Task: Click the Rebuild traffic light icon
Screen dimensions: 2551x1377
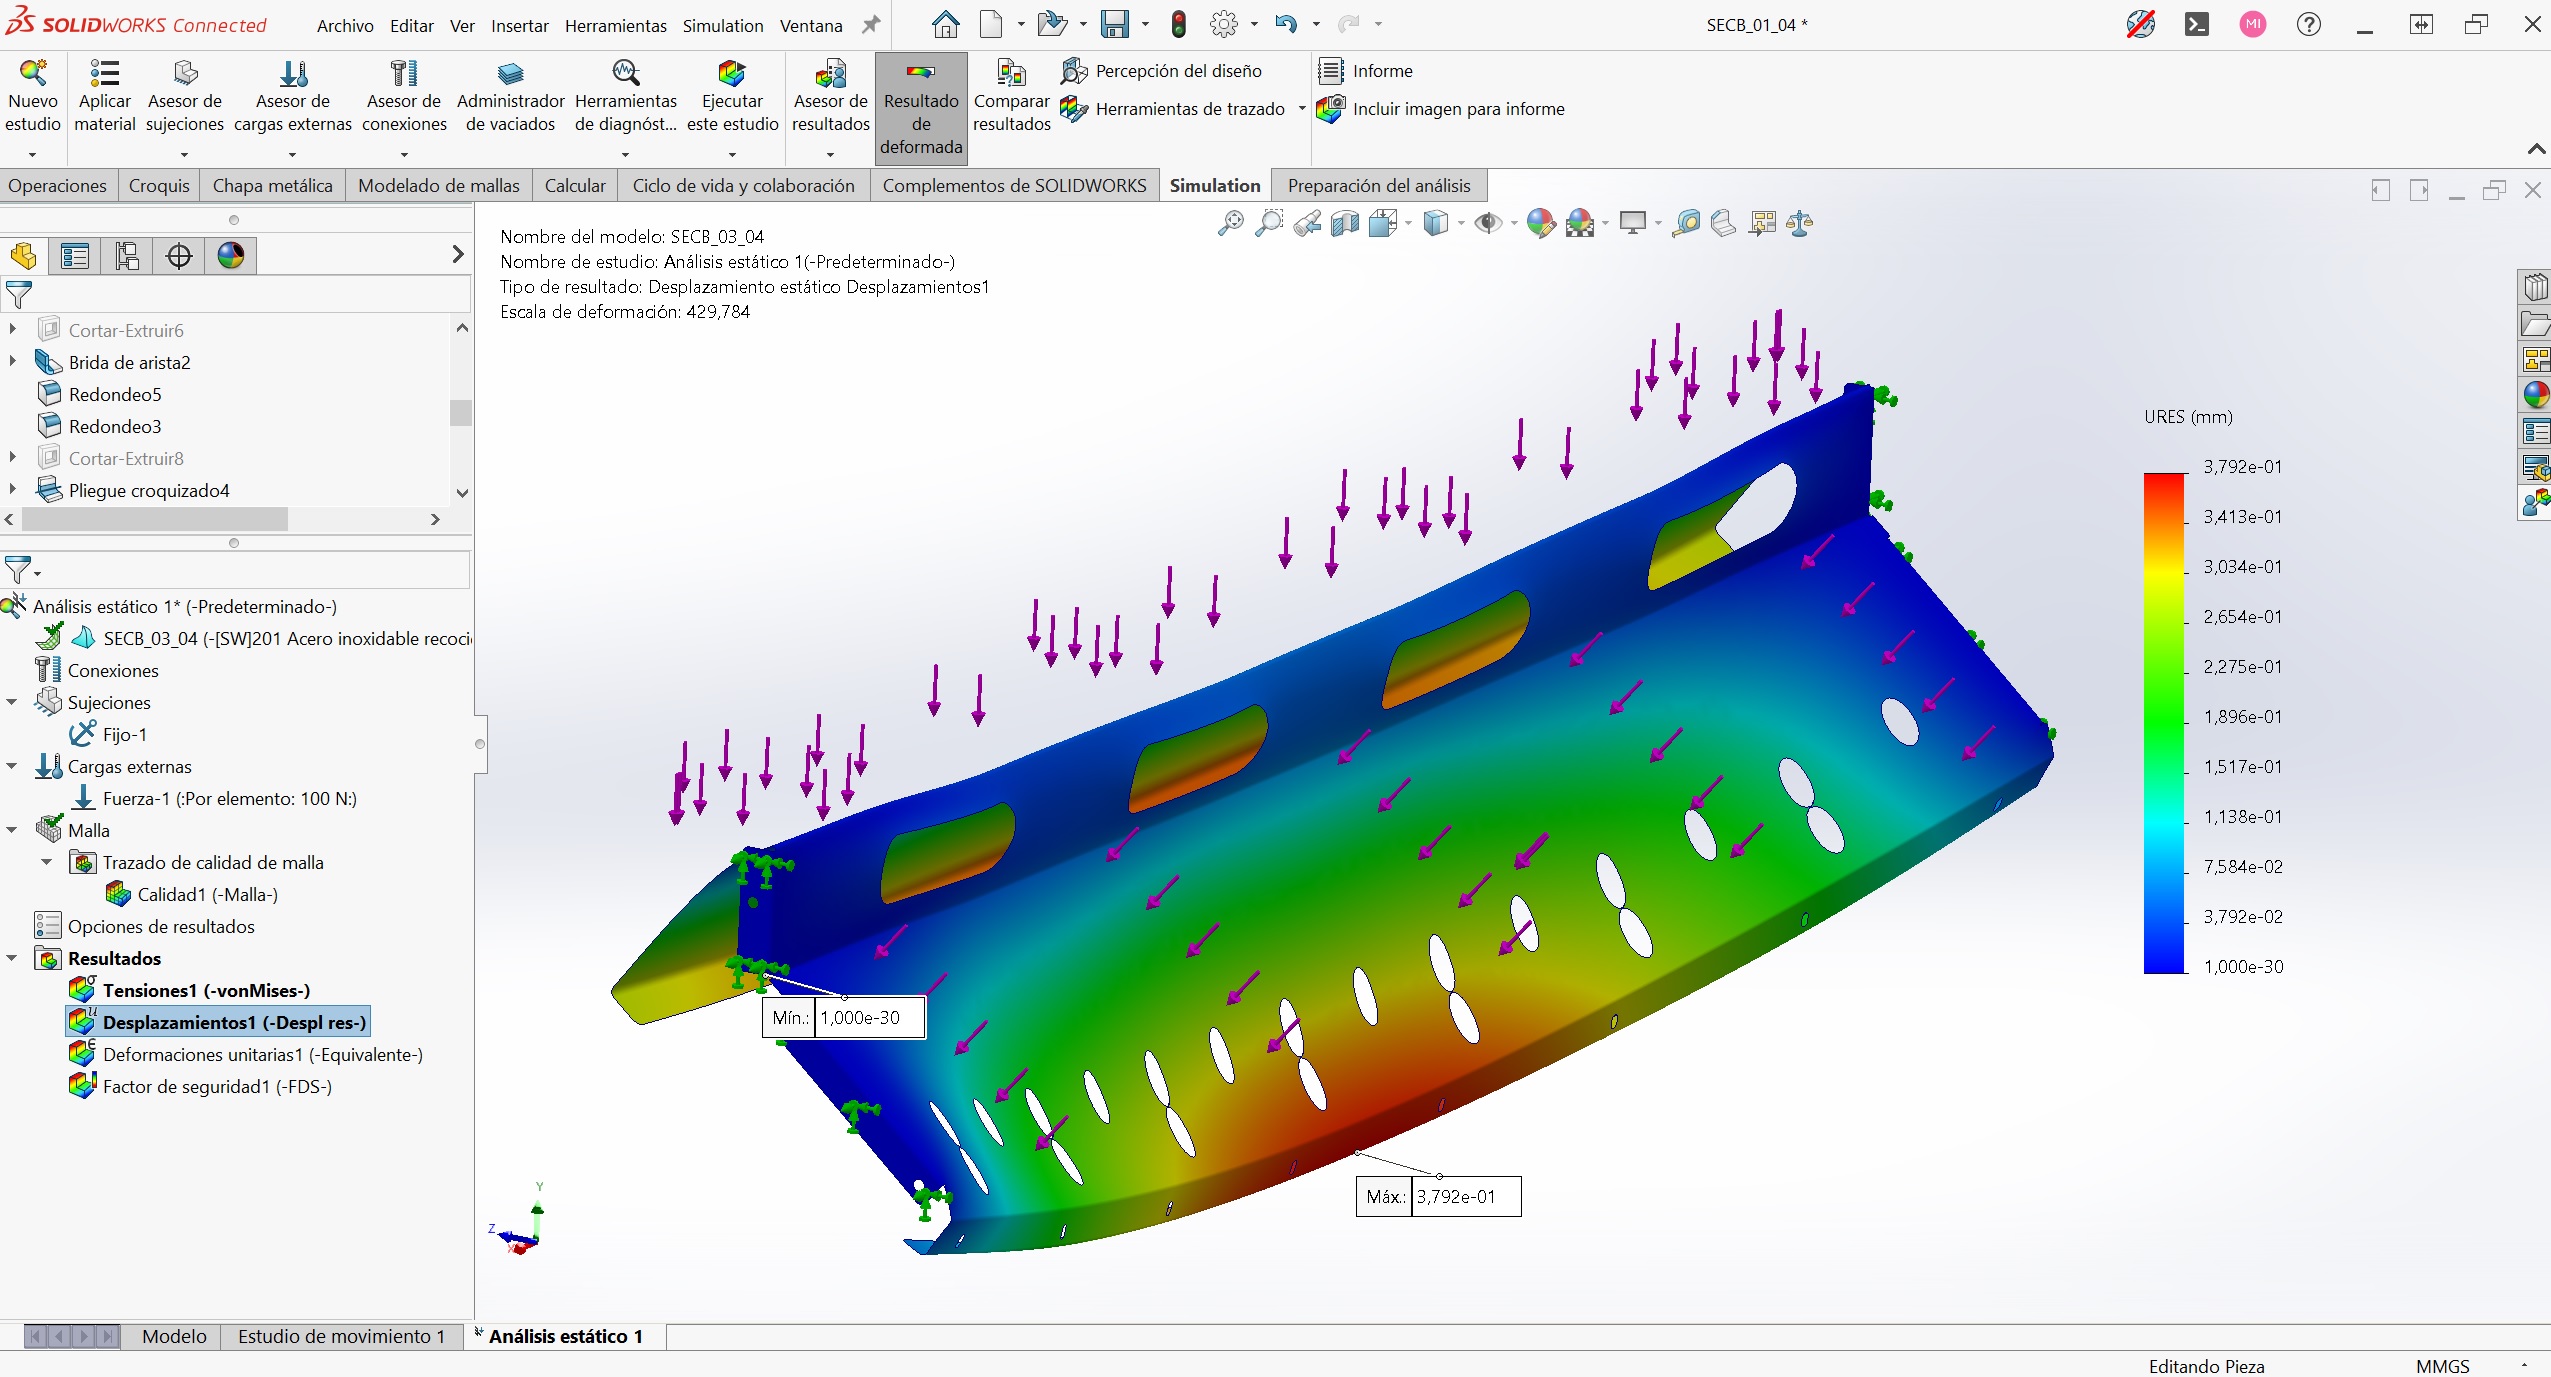Action: coord(1179,24)
